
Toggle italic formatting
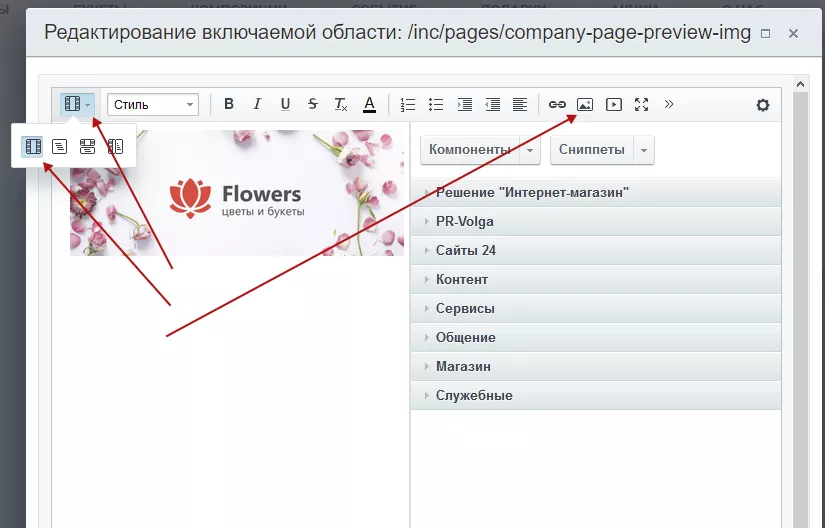(257, 104)
